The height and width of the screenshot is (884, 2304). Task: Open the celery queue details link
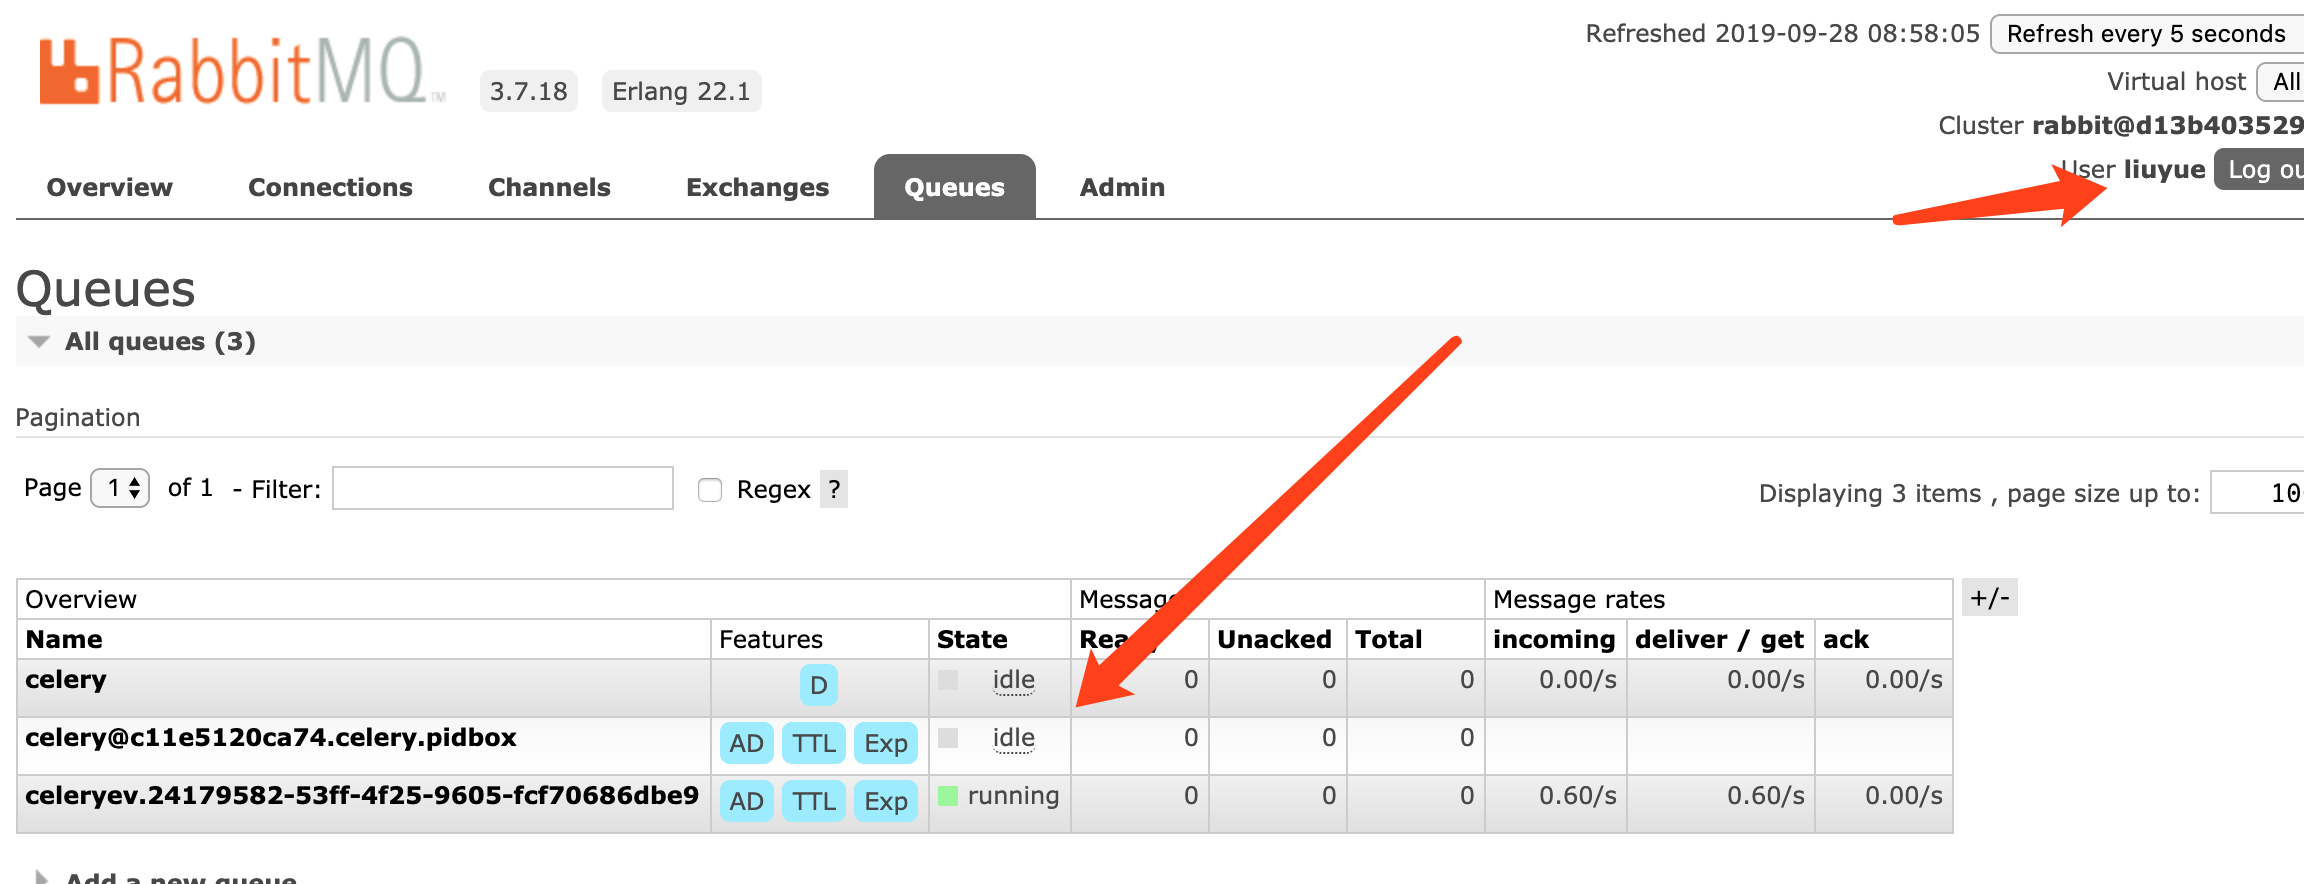[x=66, y=680]
